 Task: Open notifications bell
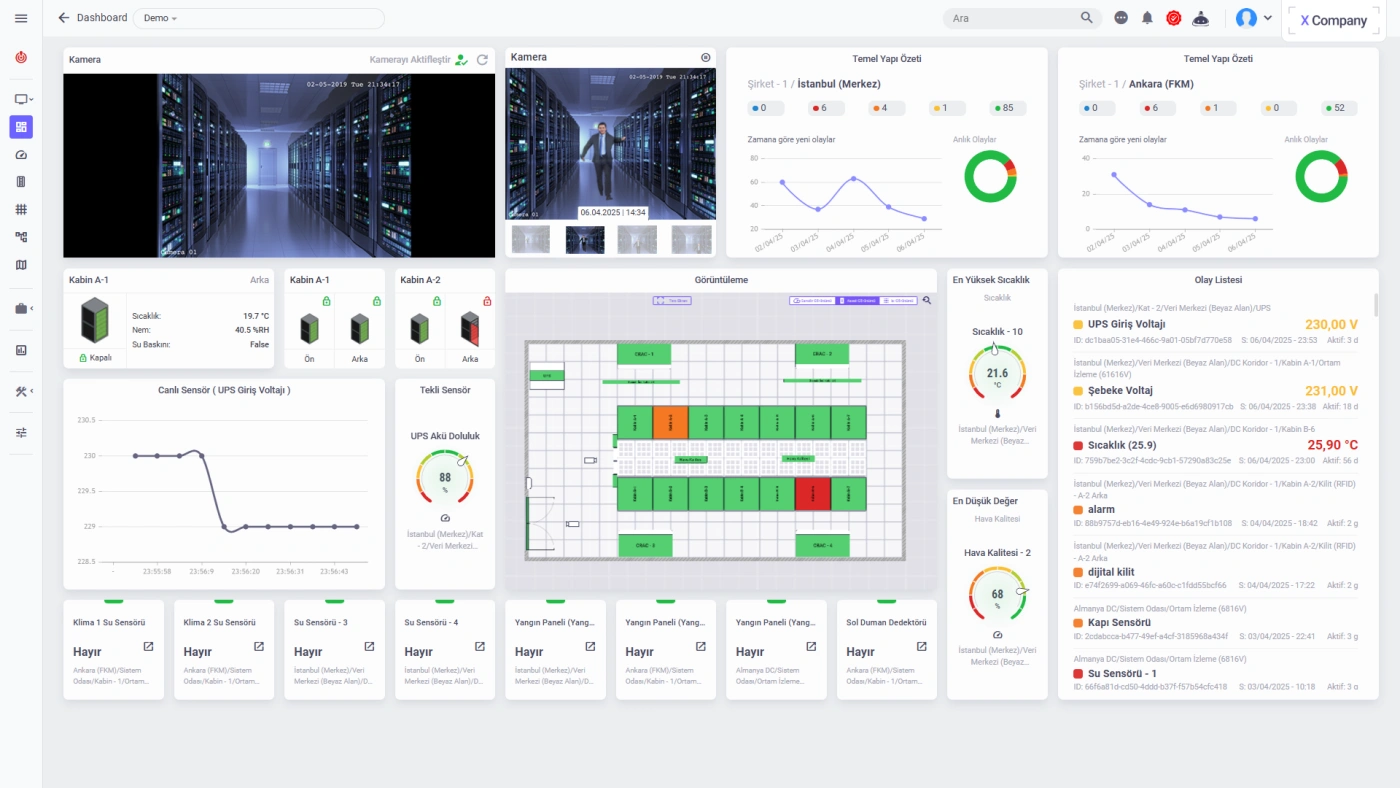coord(1147,18)
